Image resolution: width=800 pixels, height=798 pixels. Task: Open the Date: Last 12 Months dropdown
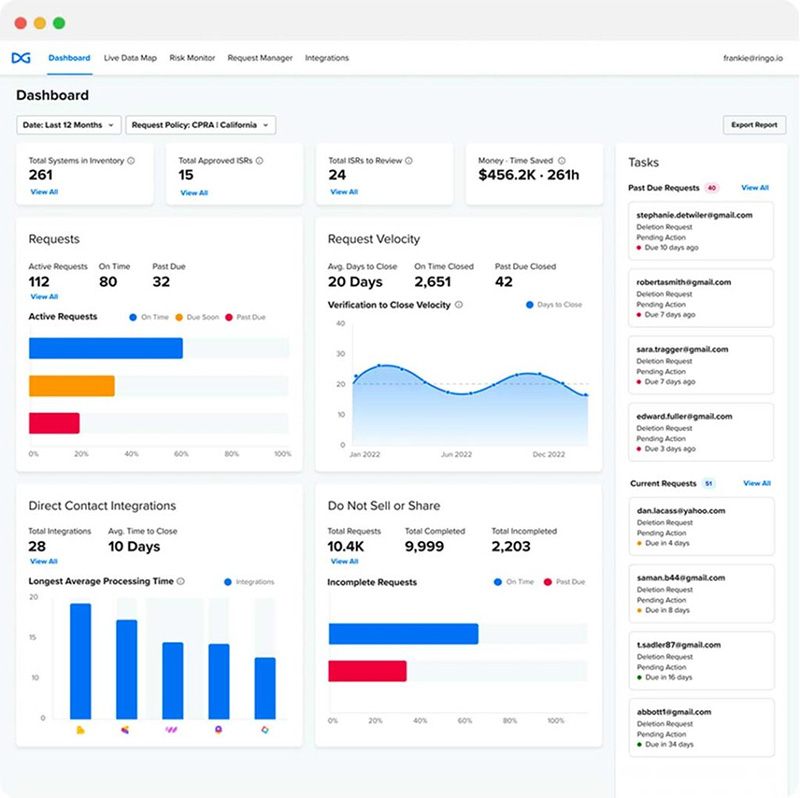(70, 124)
